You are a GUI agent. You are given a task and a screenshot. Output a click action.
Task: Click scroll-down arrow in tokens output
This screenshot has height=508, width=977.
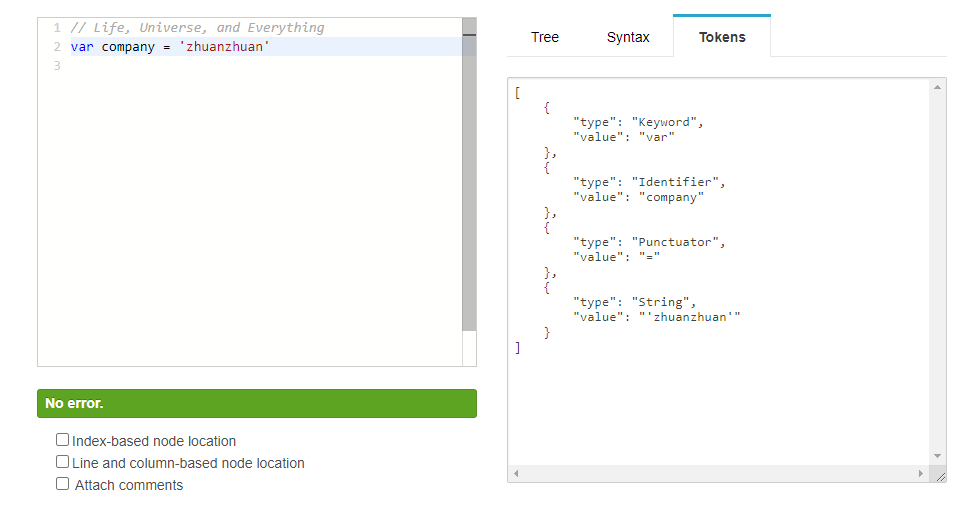click(x=938, y=456)
